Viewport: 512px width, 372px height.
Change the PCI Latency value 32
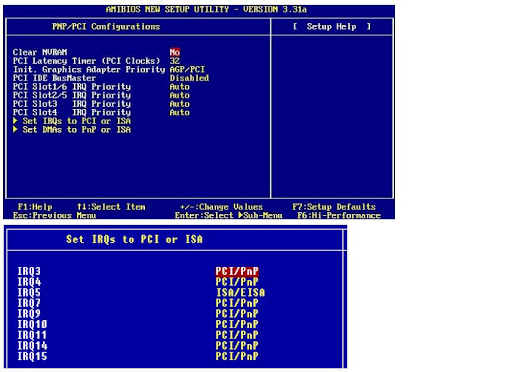(x=175, y=61)
